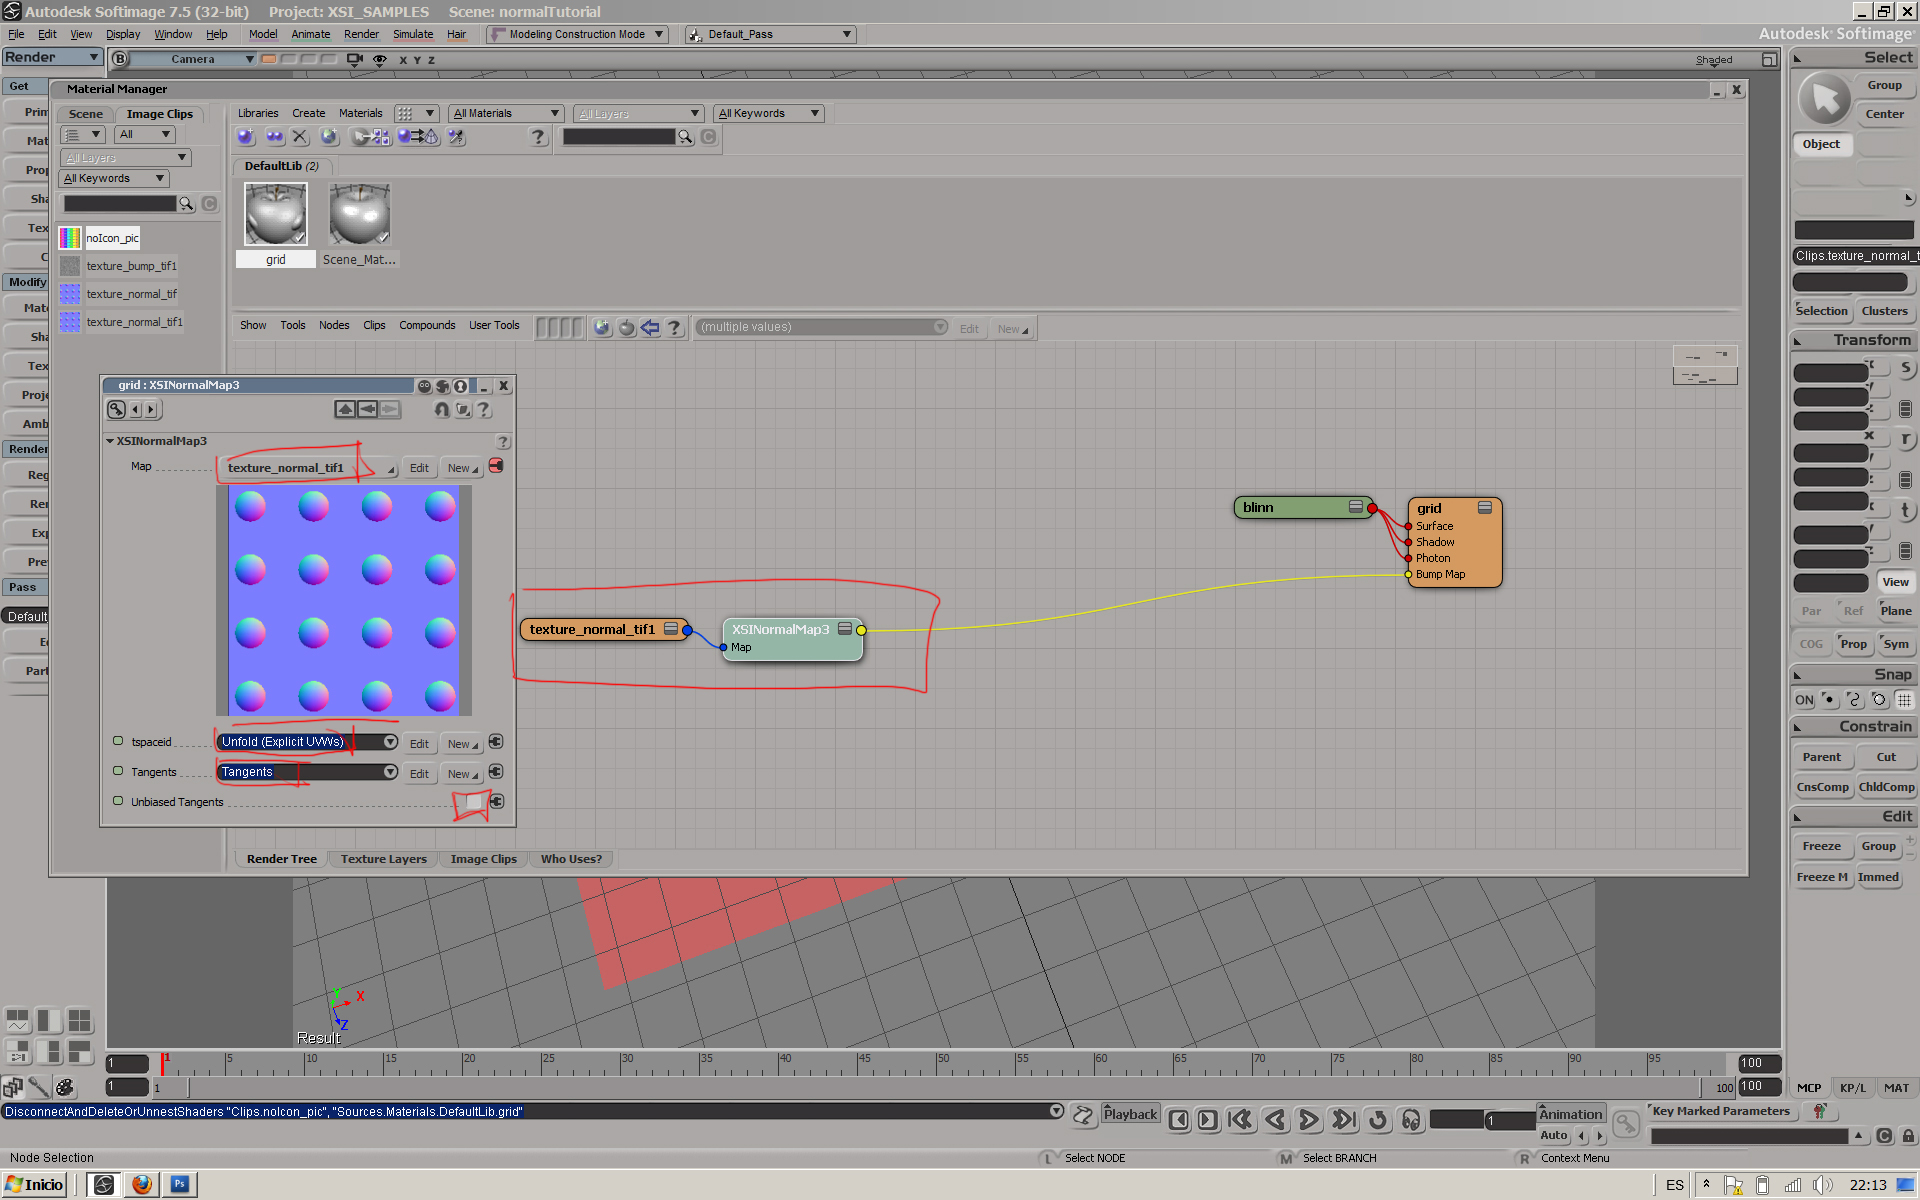Switch to Image Clips tab in left panel
1920x1200 pixels.
[x=160, y=114]
